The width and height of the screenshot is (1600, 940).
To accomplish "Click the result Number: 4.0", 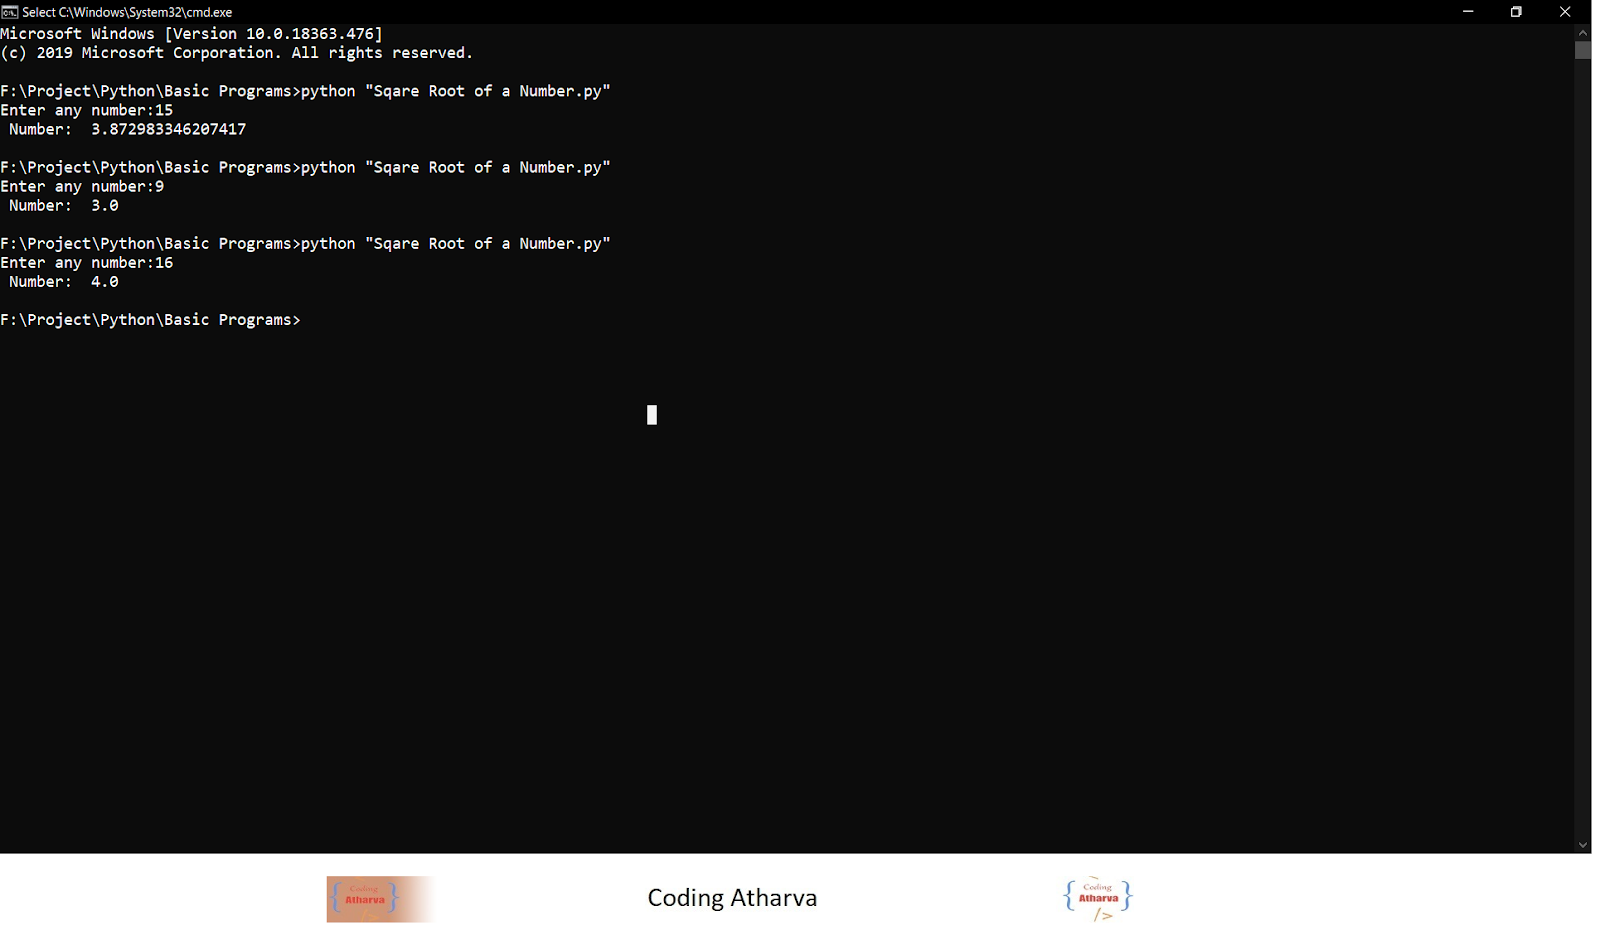I will pos(60,281).
